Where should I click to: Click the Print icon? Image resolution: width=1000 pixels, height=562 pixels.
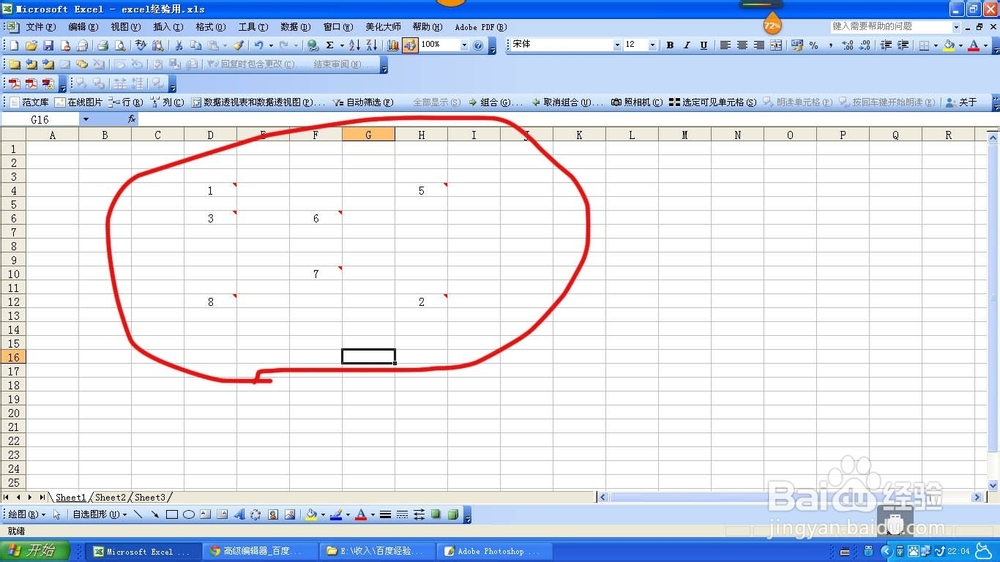(x=102, y=45)
